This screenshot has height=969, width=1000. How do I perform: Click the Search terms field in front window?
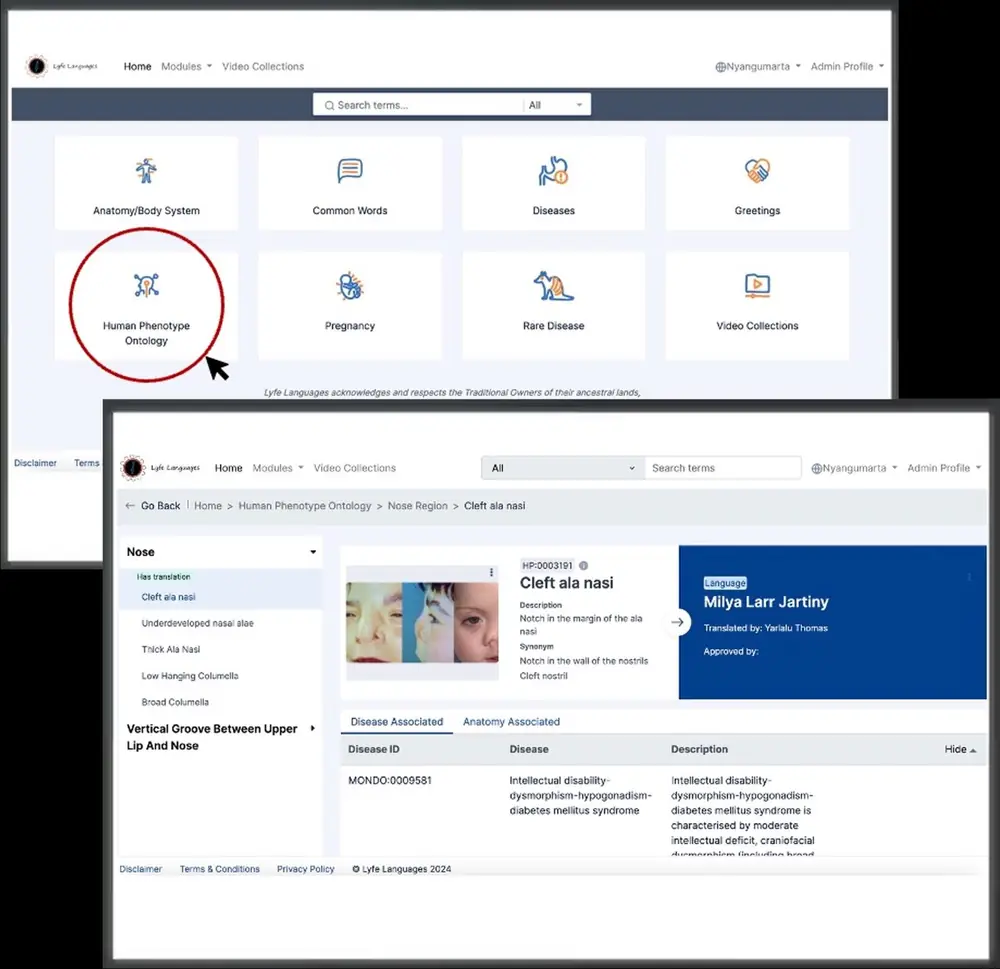(x=723, y=468)
